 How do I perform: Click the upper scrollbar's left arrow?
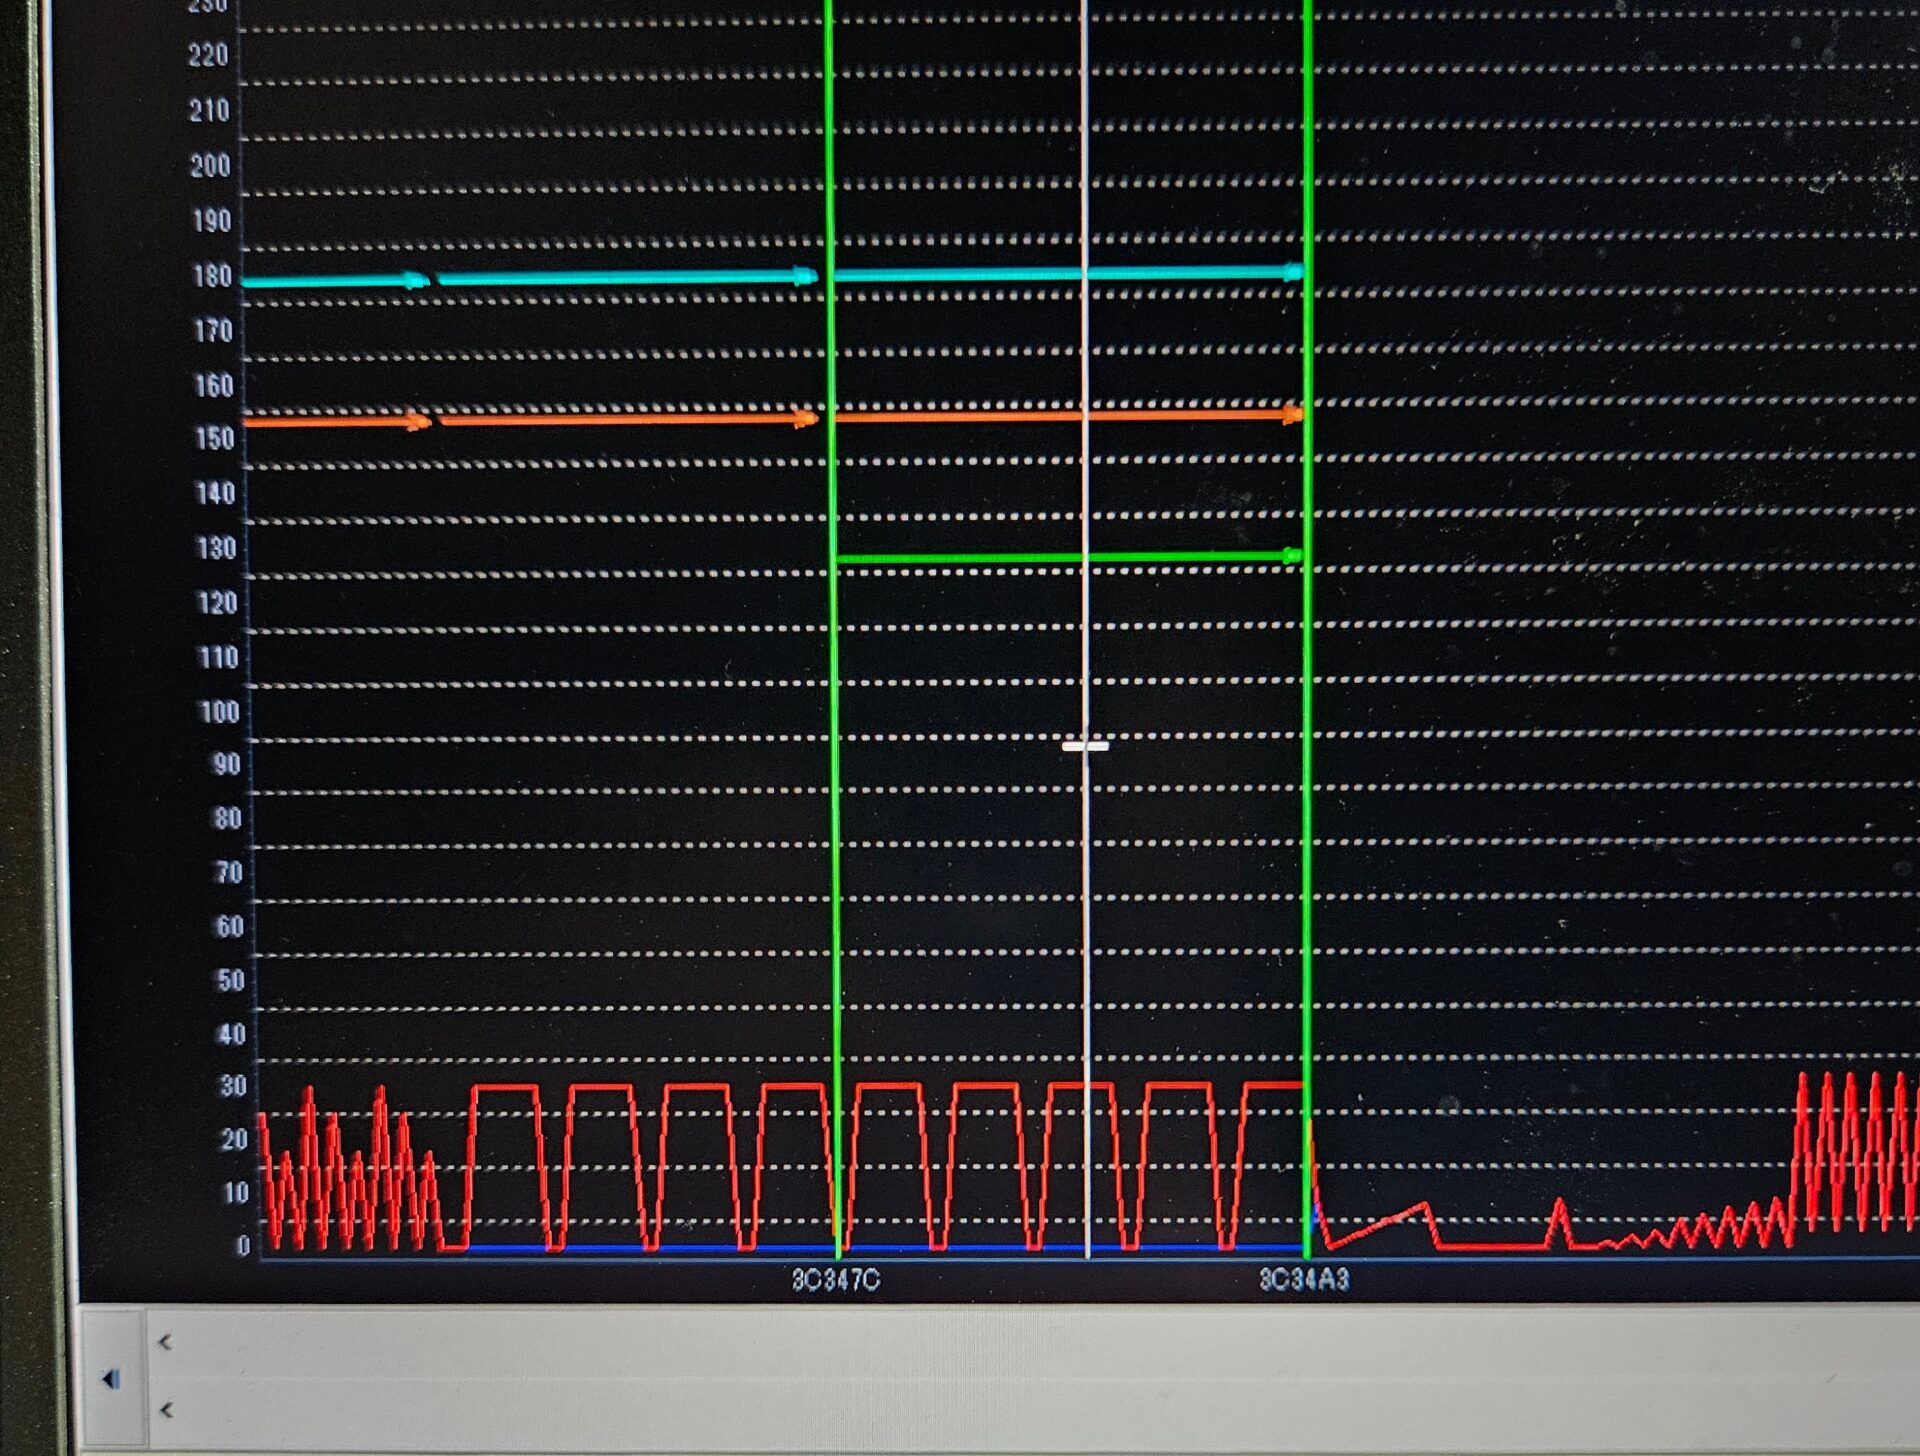pyautogui.click(x=166, y=1342)
